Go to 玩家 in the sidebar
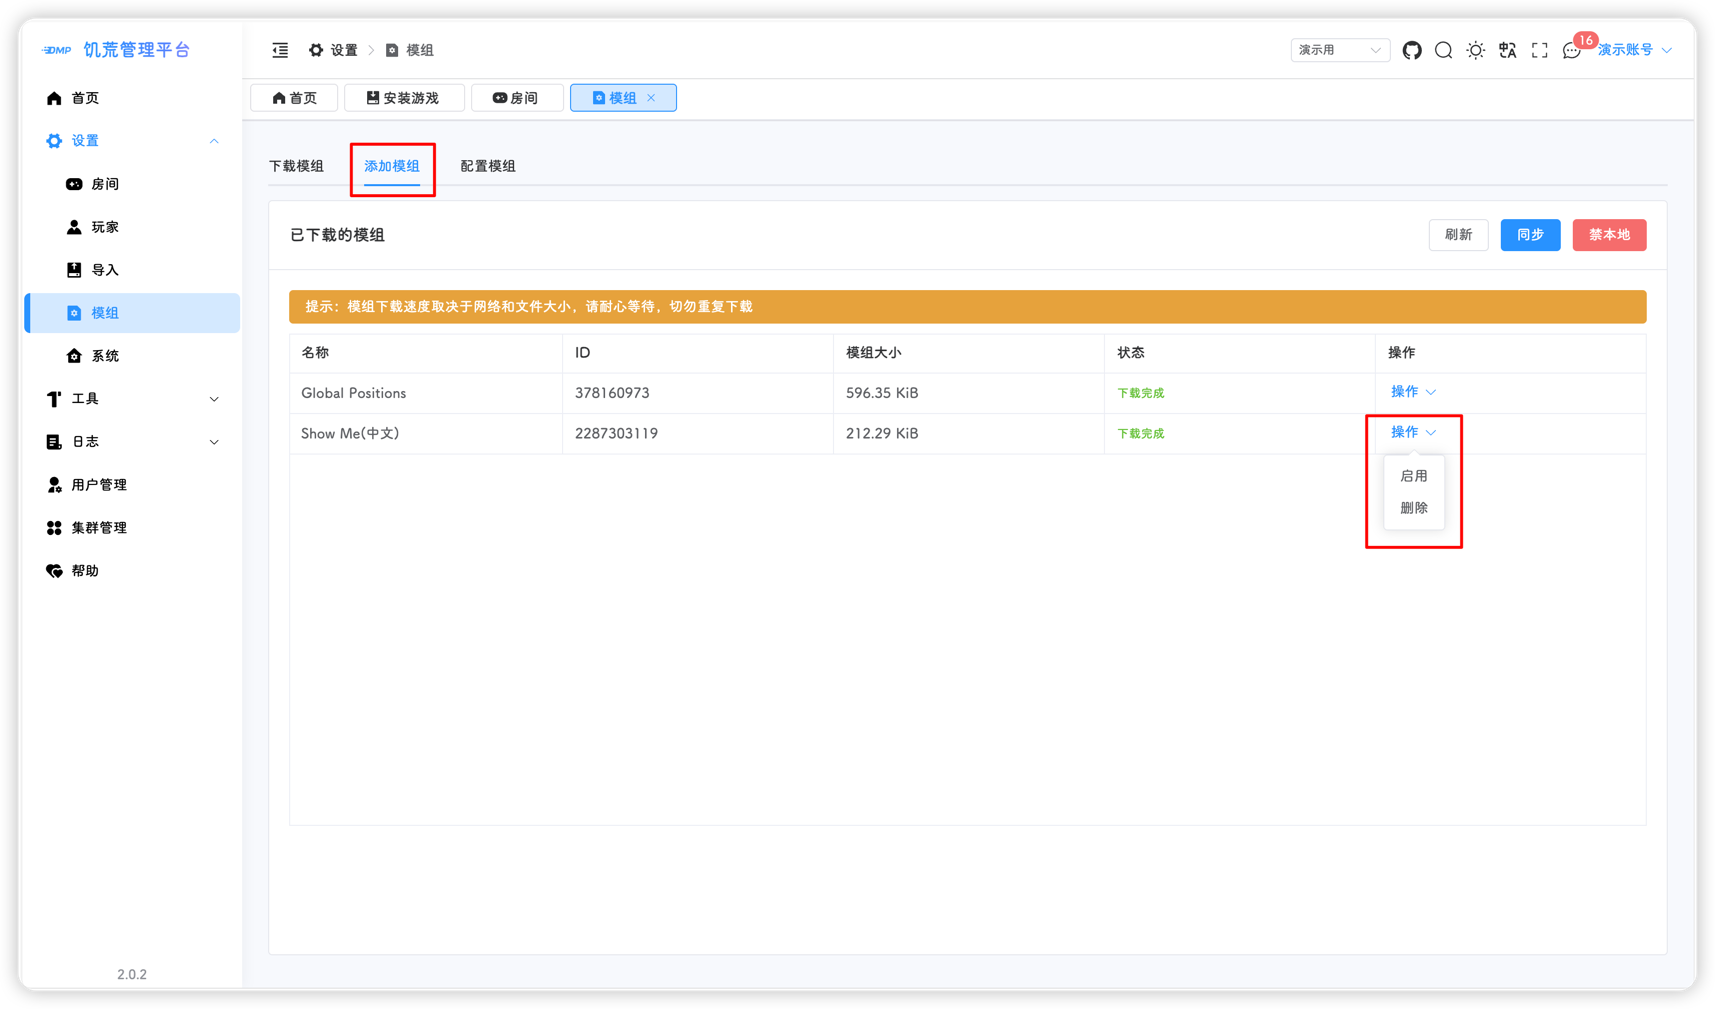Viewport: 1715px width, 1009px height. (x=105, y=227)
